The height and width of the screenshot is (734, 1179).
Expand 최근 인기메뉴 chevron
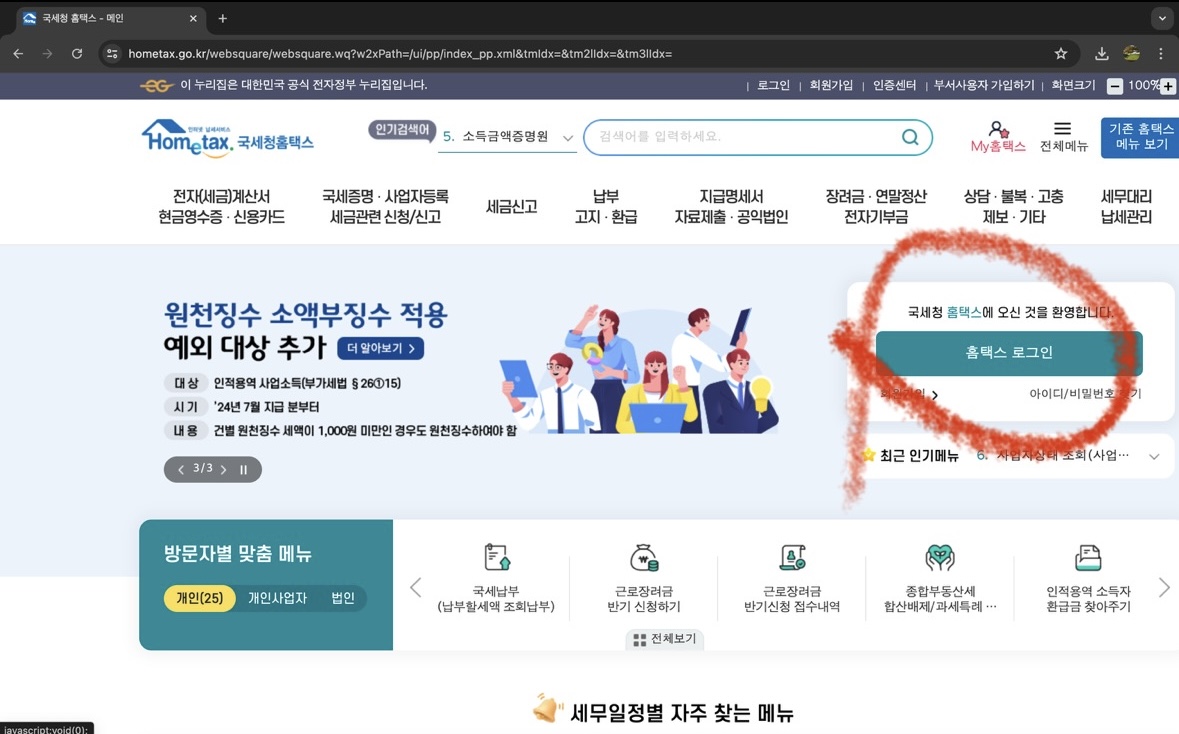coord(1154,456)
